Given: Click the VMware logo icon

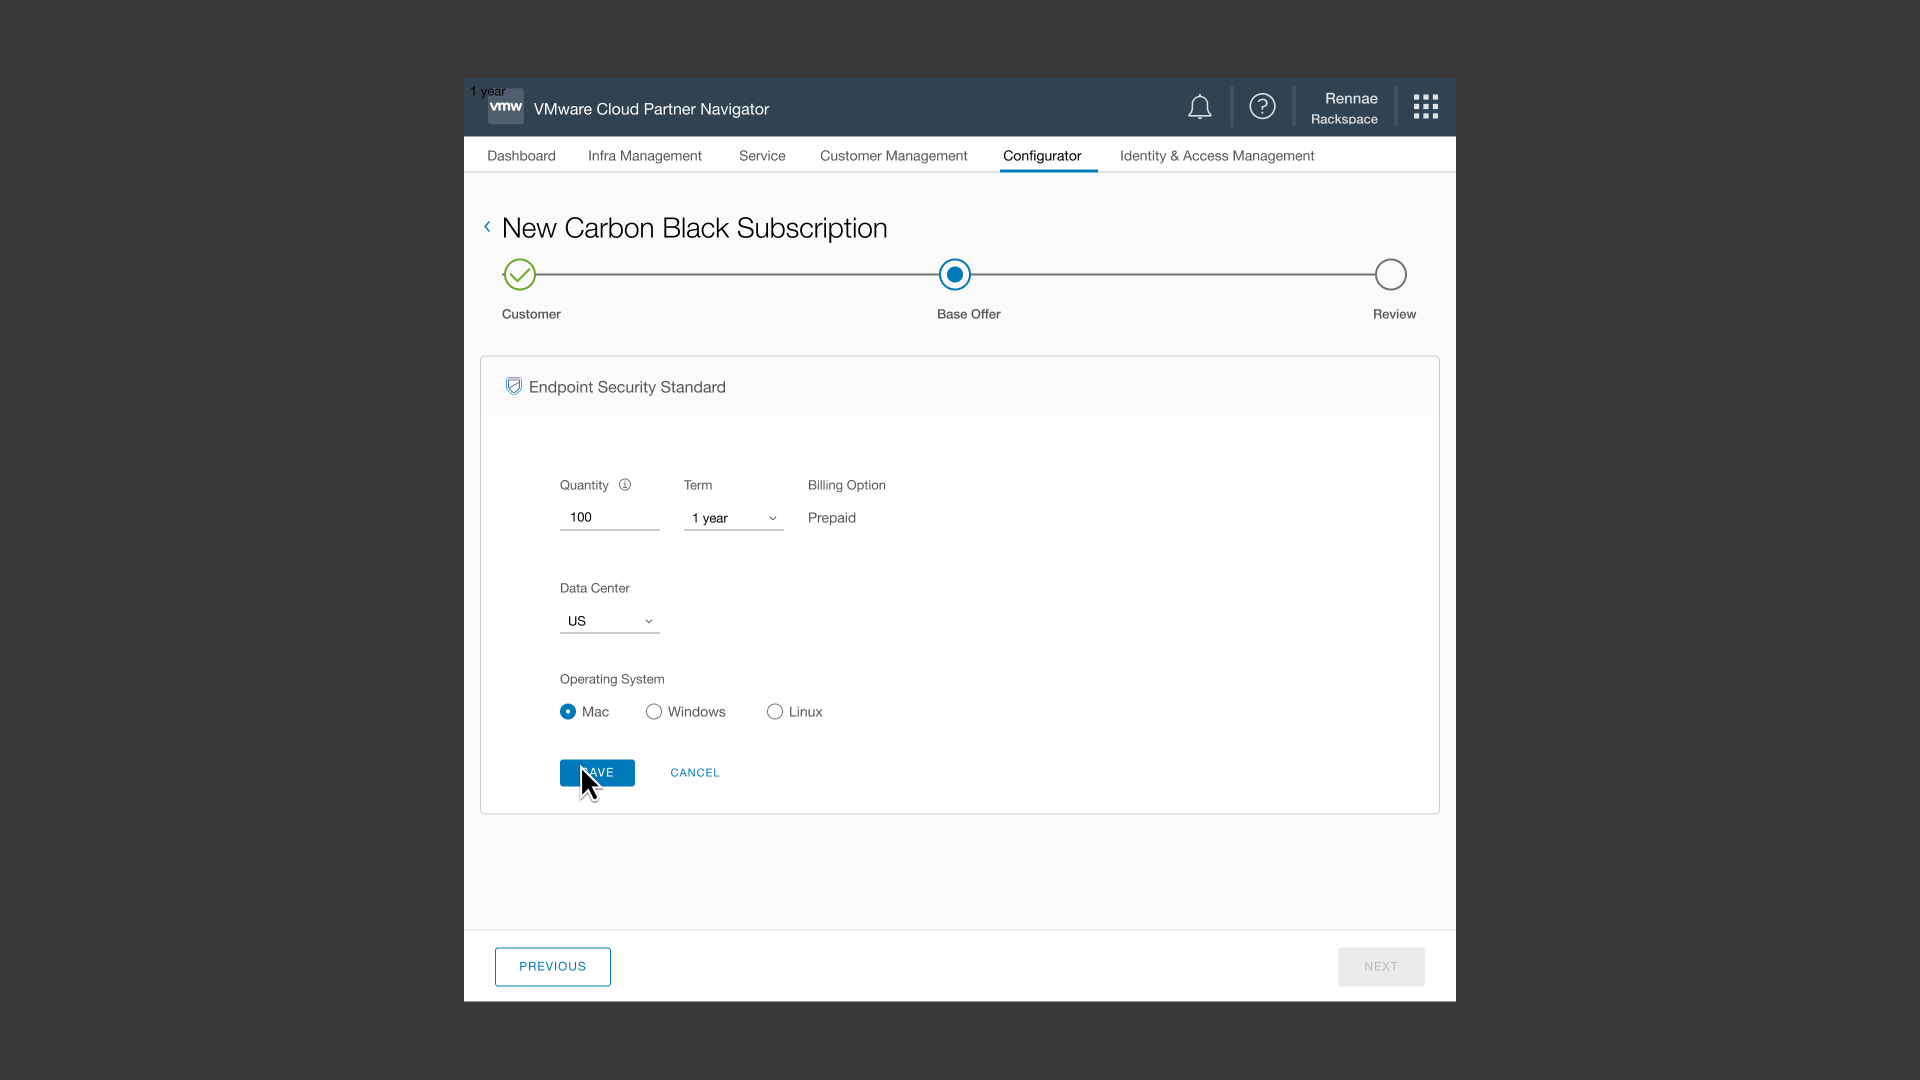Looking at the screenshot, I should (505, 107).
